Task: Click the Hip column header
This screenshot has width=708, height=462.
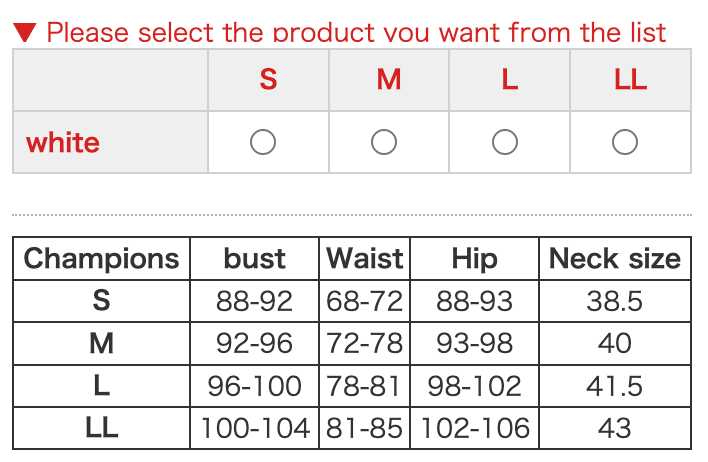Action: coord(474,259)
